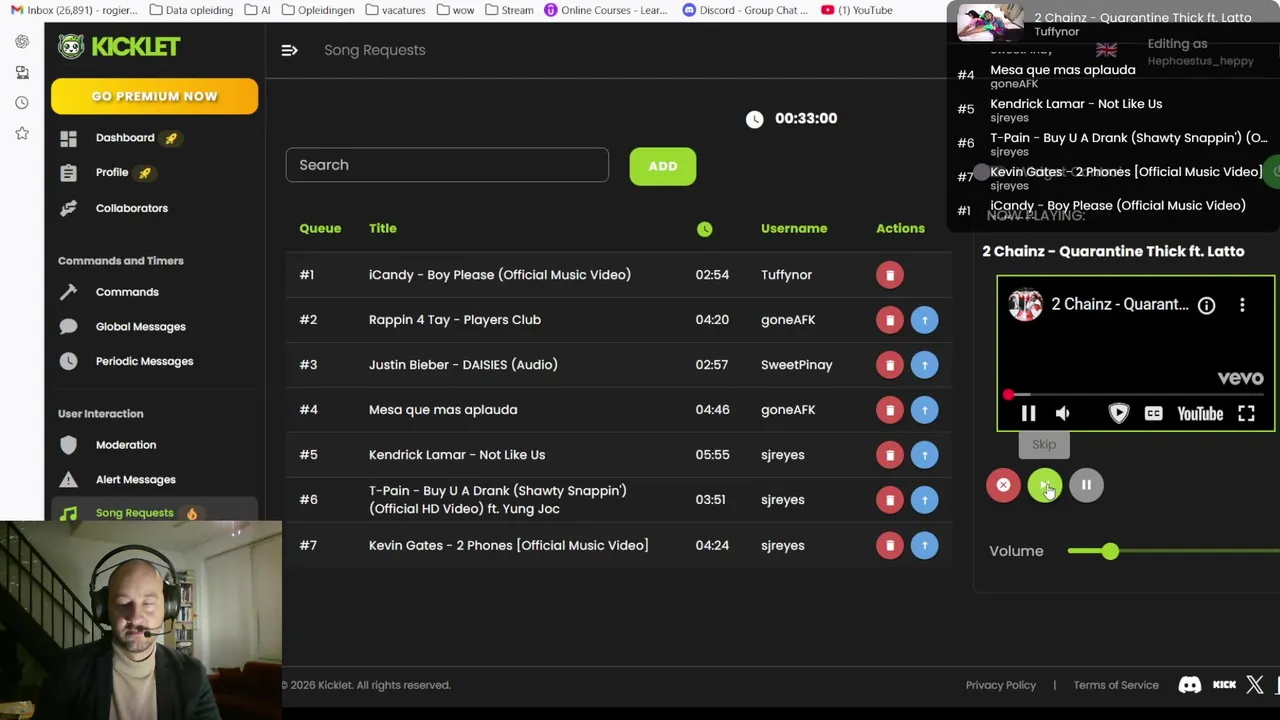1280x720 pixels.
Task: Open the Stream bookmark folder
Action: [x=509, y=10]
